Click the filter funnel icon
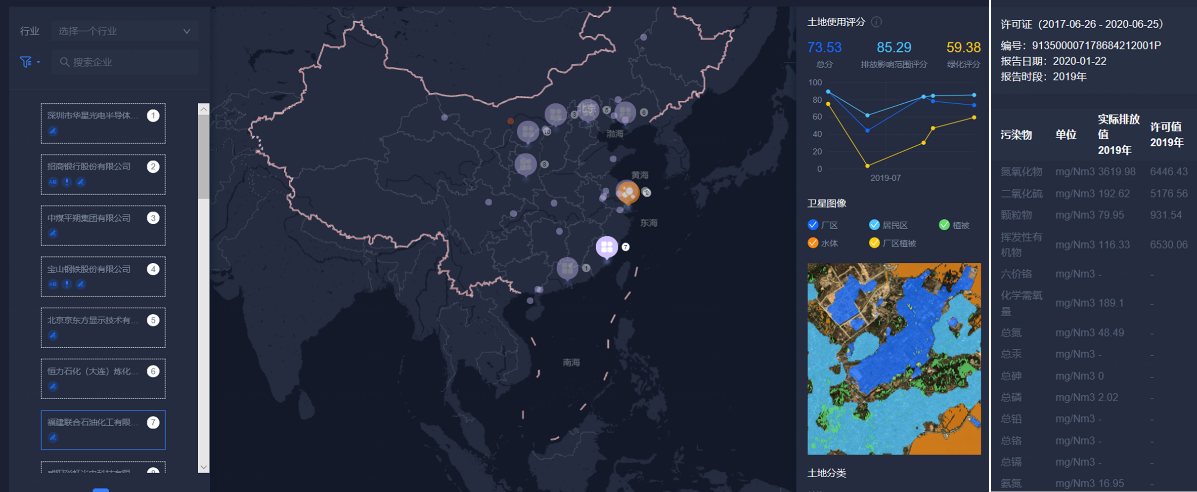The width and height of the screenshot is (1197, 492). click(x=26, y=62)
